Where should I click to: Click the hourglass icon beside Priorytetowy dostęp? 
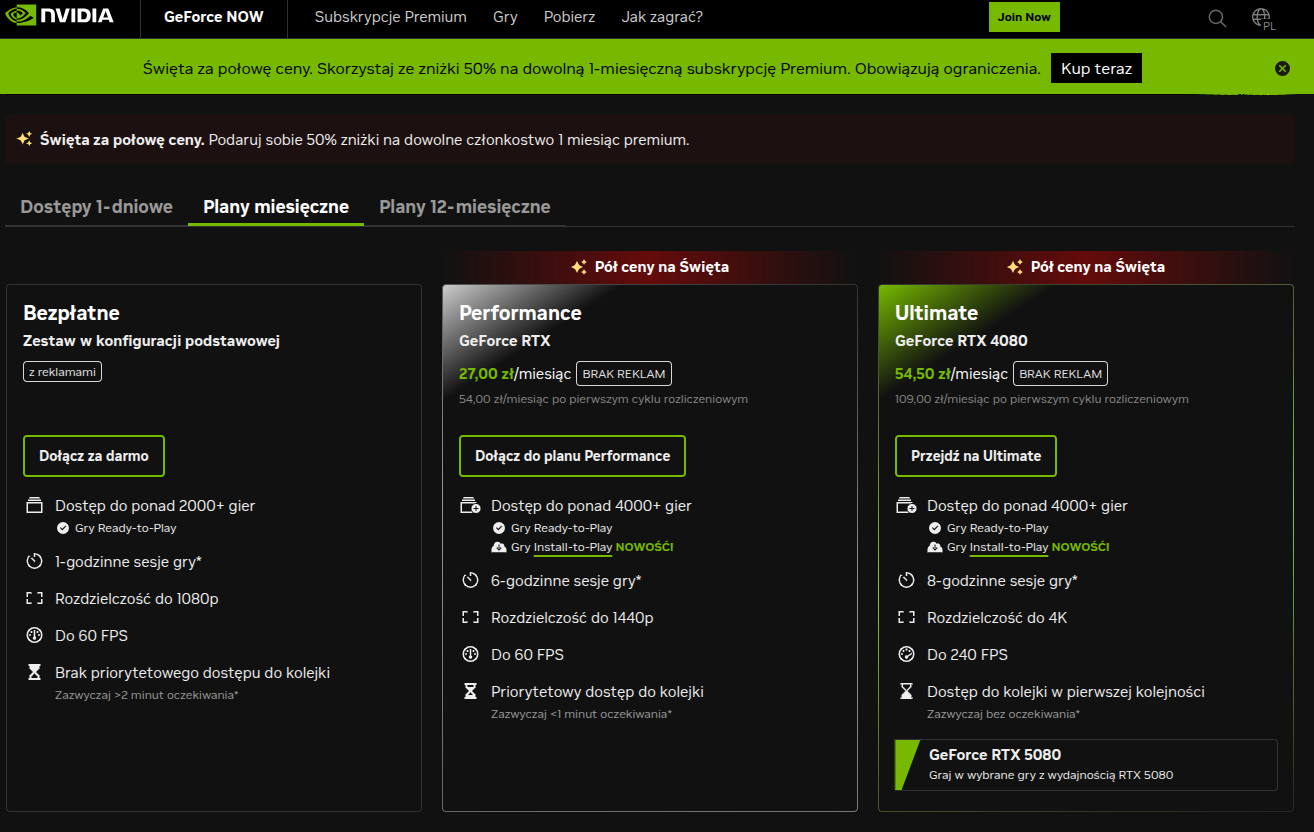470,690
